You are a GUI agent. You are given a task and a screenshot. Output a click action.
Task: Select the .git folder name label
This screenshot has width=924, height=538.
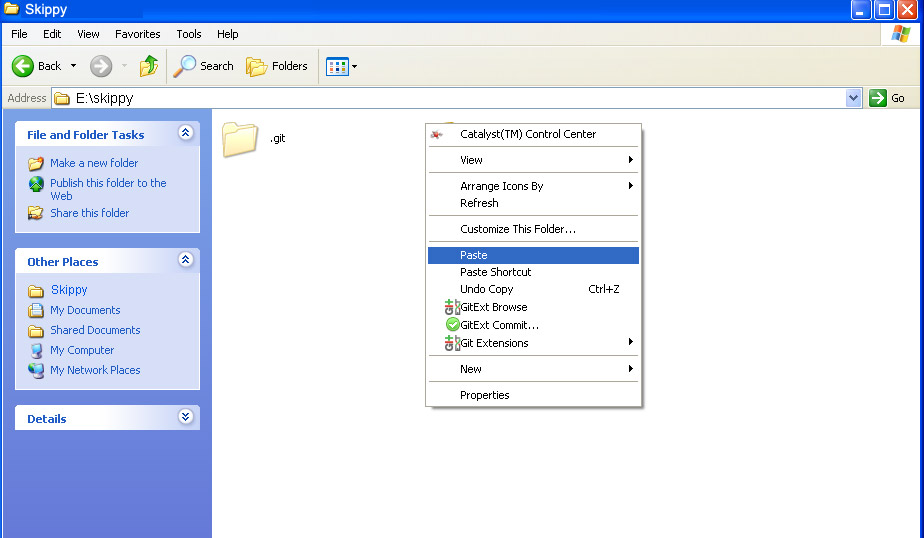[x=278, y=138]
